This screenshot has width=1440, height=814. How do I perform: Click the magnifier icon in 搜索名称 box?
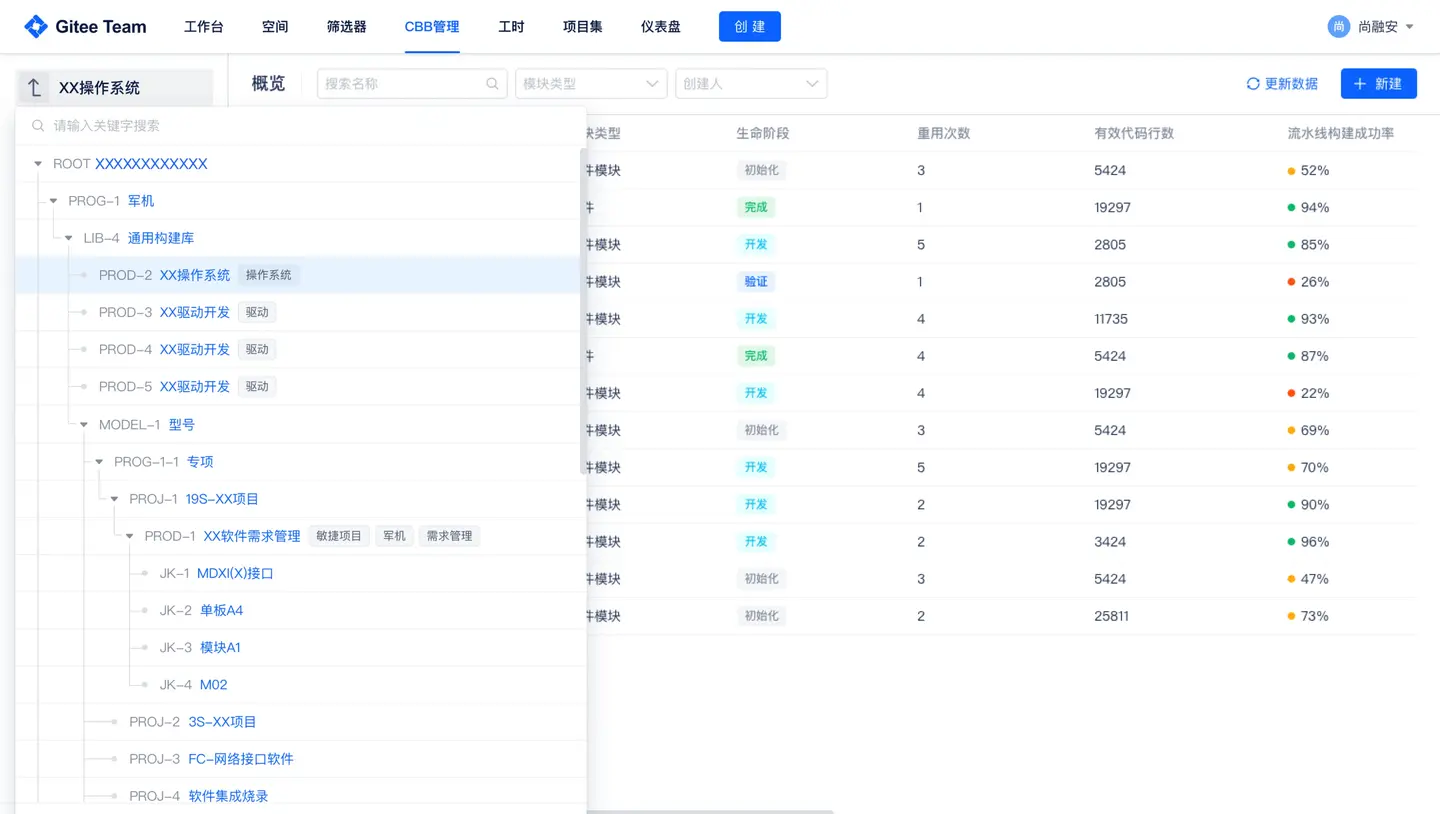[x=491, y=84]
